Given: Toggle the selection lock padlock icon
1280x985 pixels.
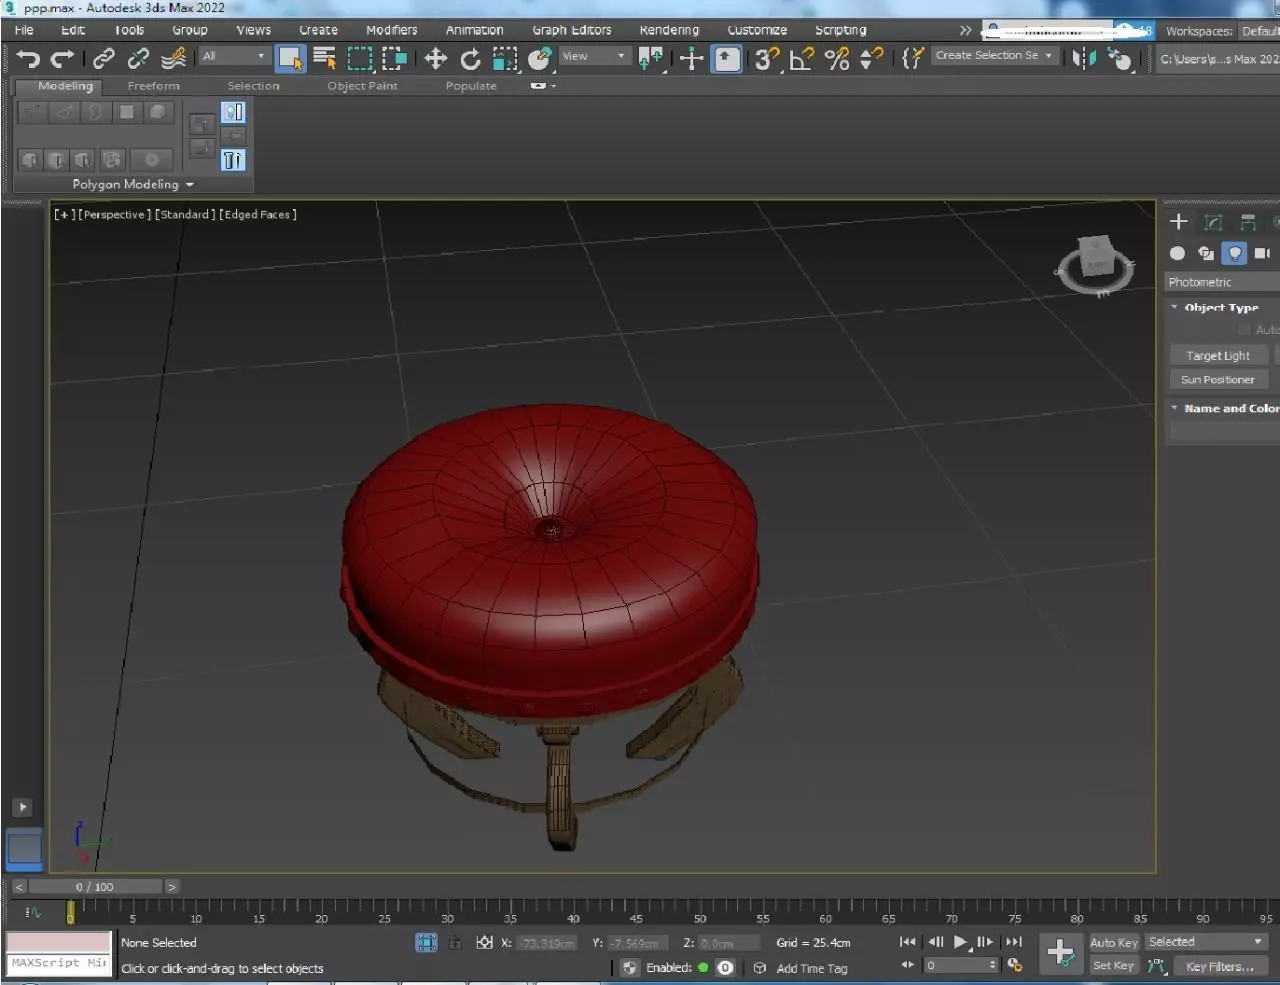Looking at the screenshot, I should [x=455, y=942].
